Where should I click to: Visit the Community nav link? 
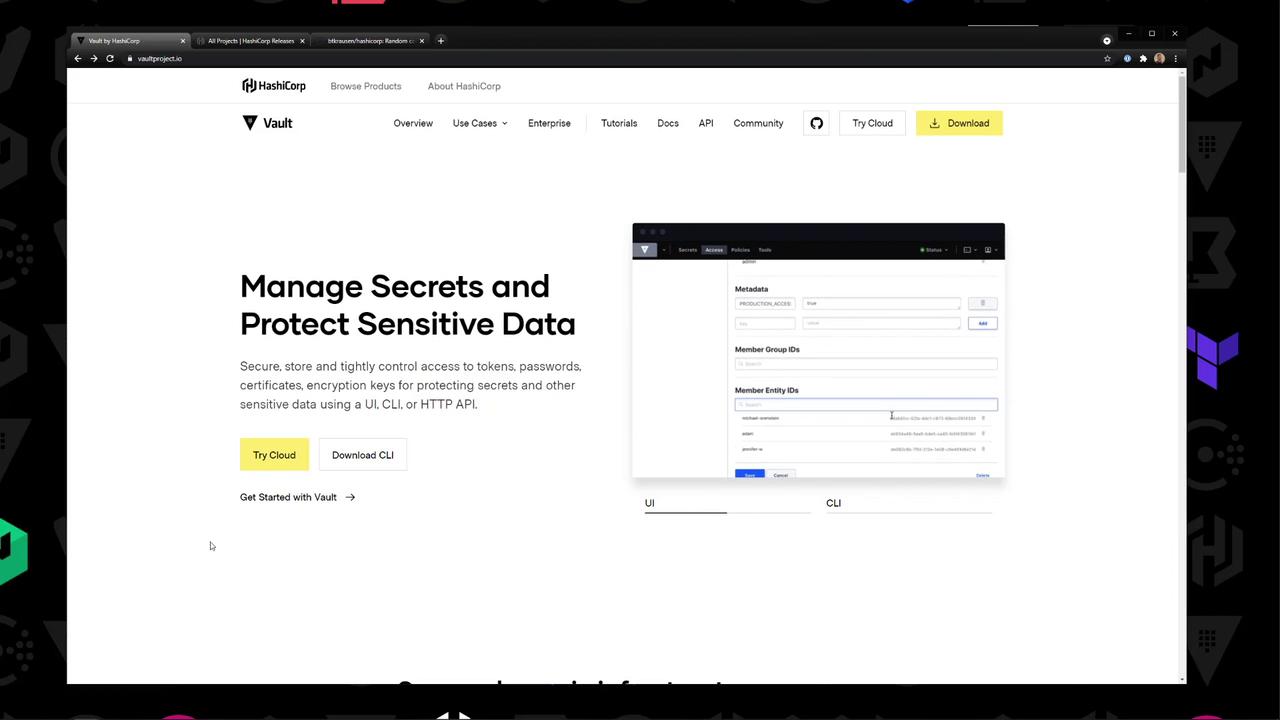click(x=758, y=123)
